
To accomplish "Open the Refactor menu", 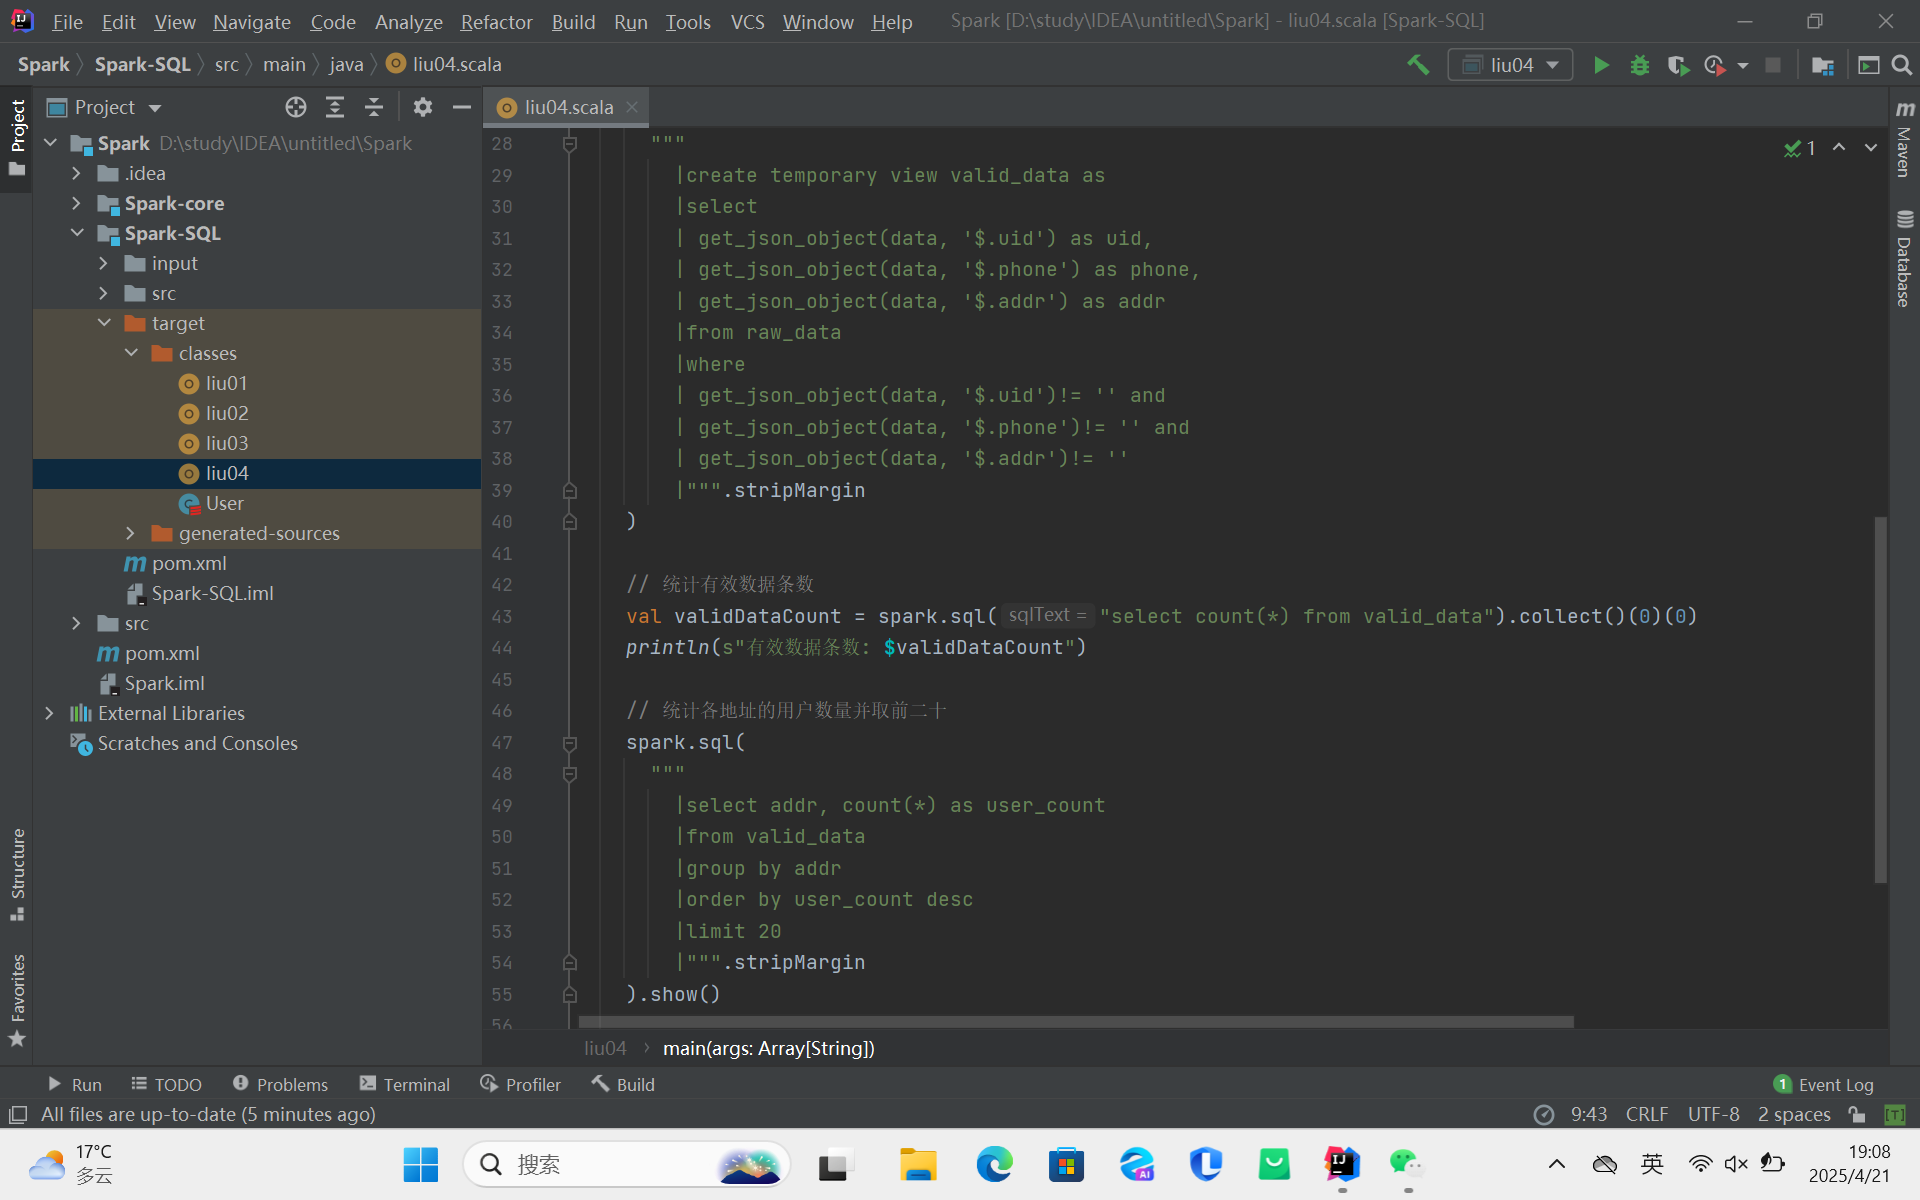I will (496, 21).
